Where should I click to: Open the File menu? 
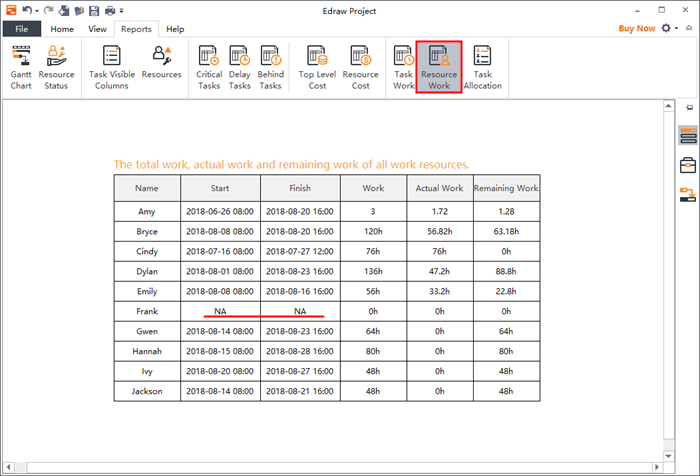click(x=22, y=29)
